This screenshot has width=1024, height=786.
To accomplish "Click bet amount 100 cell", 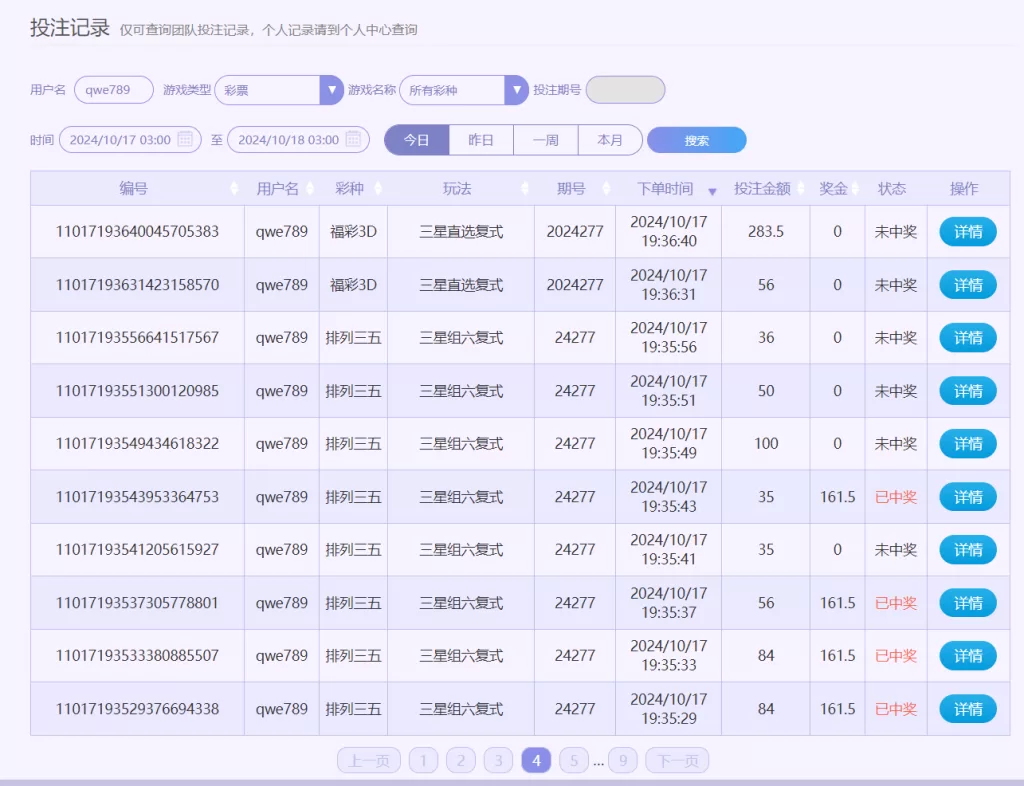I will pyautogui.click(x=766, y=444).
